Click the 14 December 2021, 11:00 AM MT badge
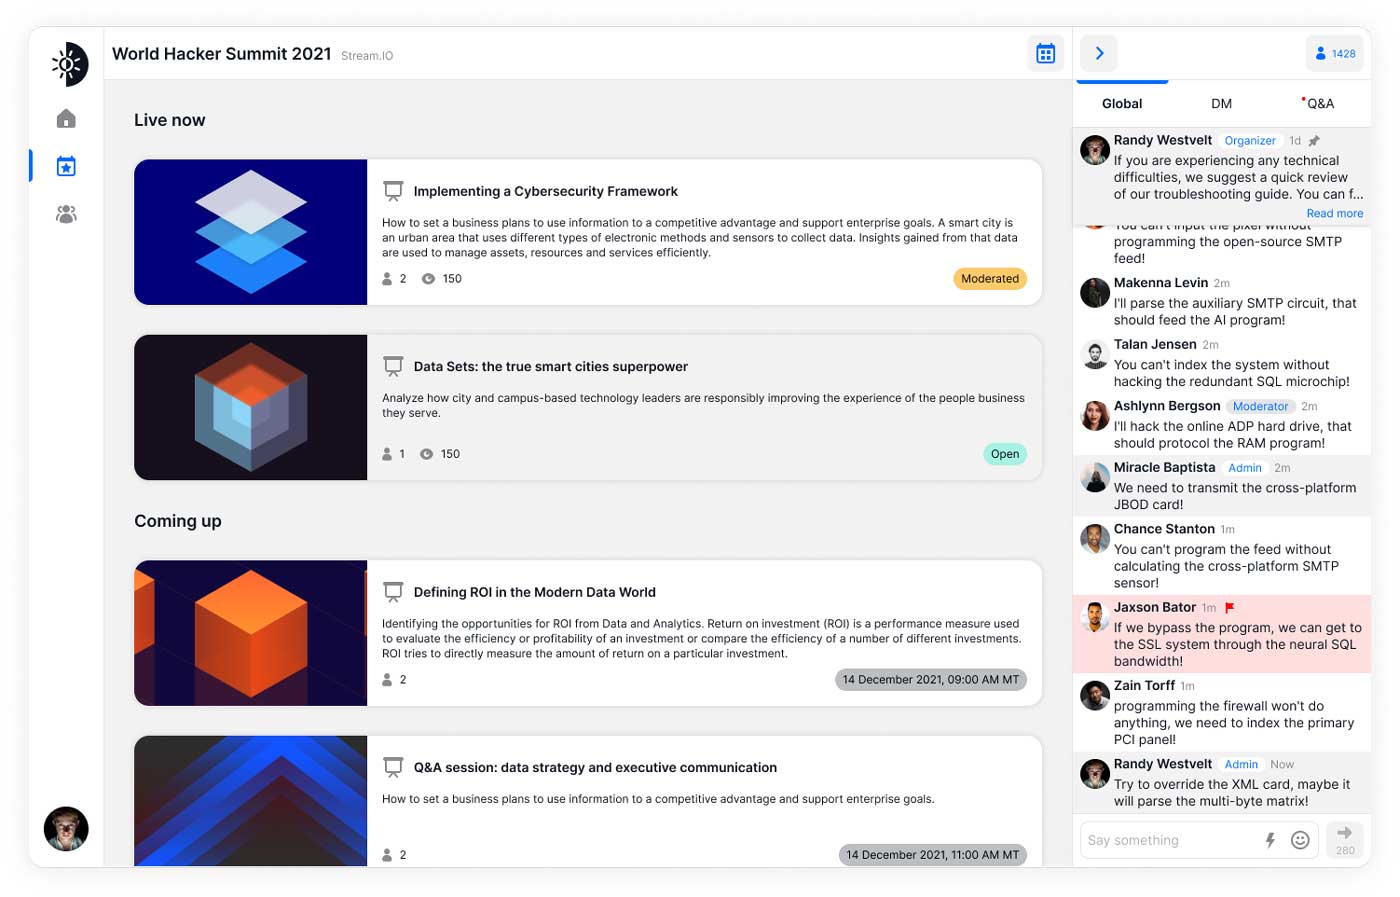1400x897 pixels. (933, 855)
